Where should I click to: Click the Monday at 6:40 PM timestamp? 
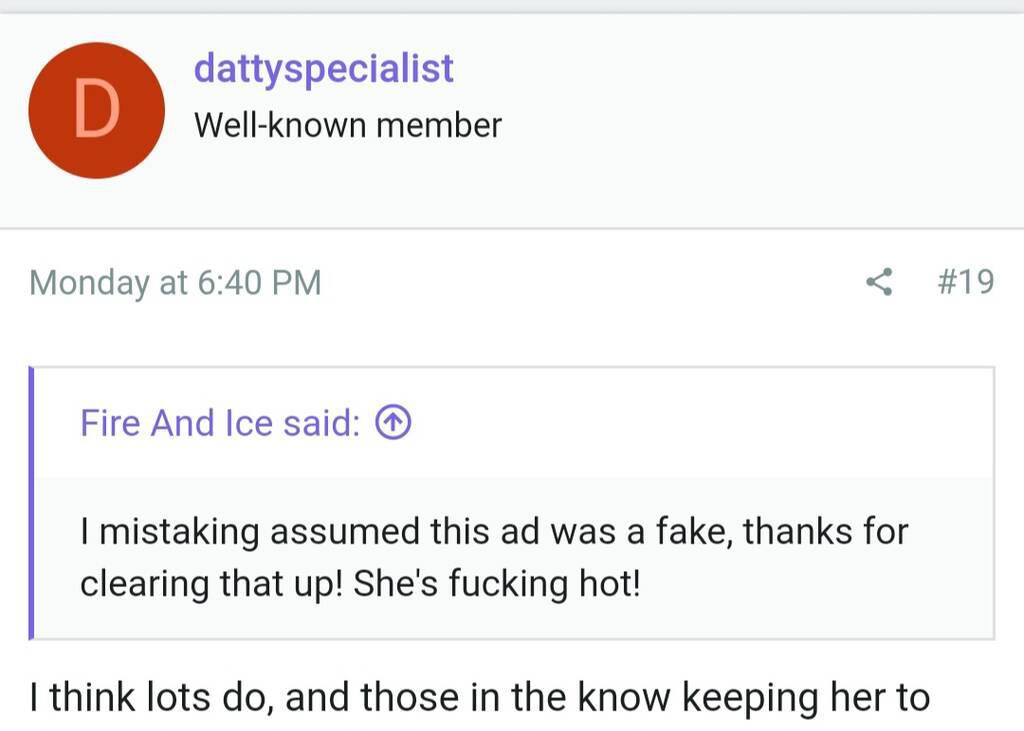(x=175, y=283)
